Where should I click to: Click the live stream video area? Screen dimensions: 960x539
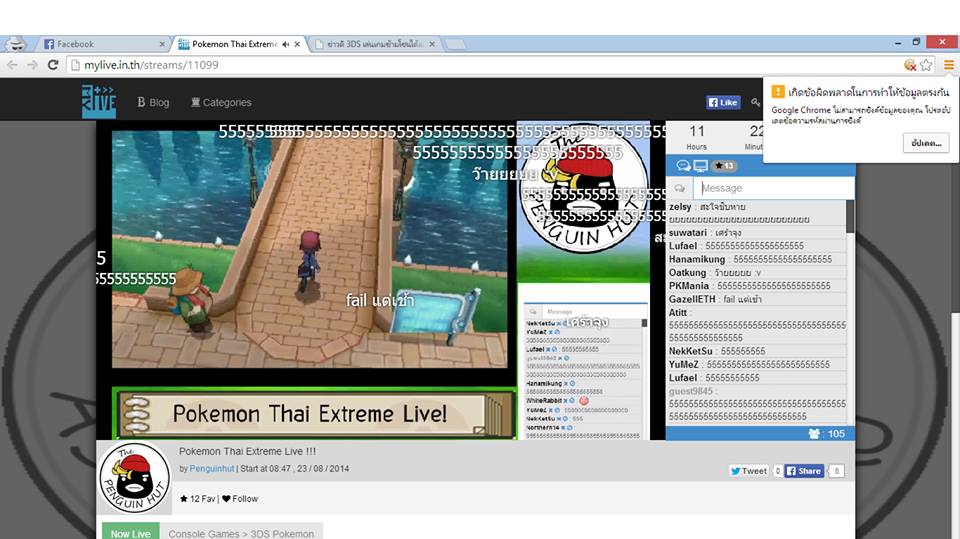[x=309, y=249]
